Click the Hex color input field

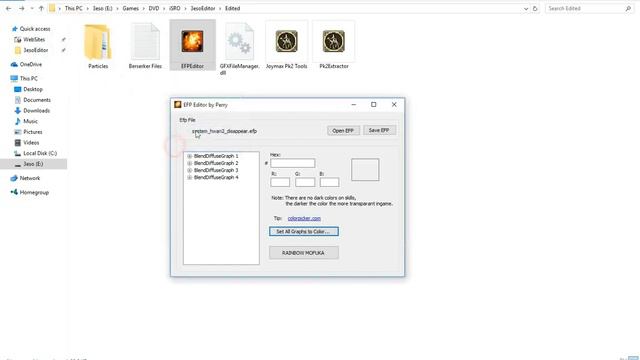(293, 163)
